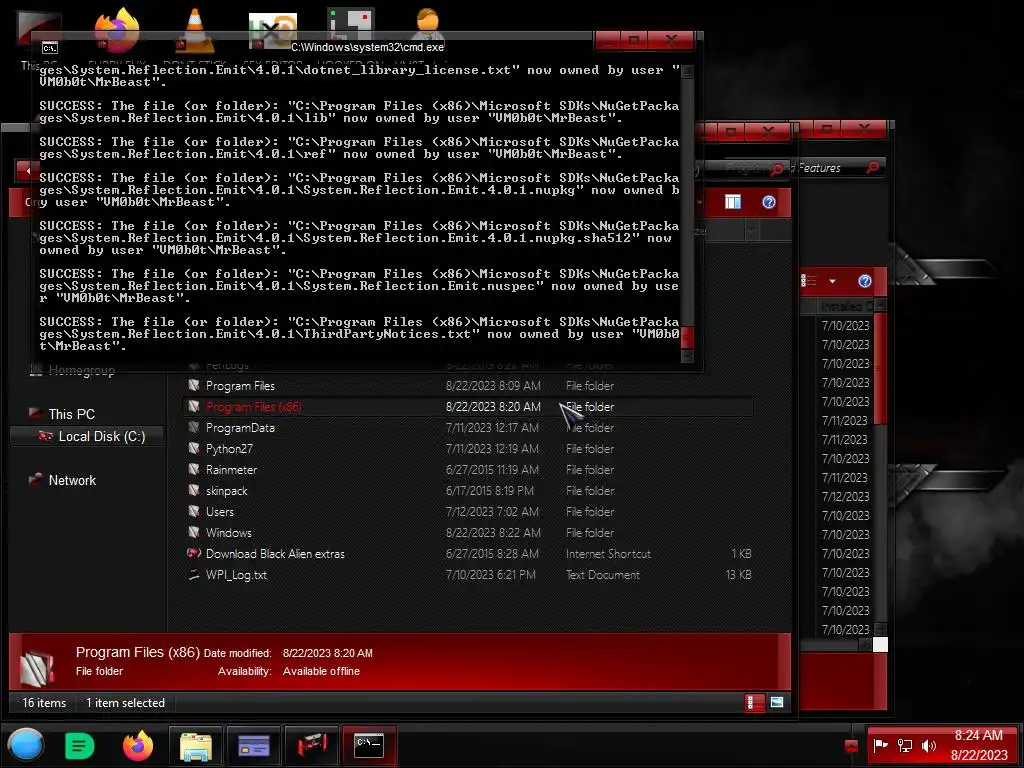1024x768 pixels.
Task: Select the HxD editor desktop icon
Action: pyautogui.click(x=272, y=30)
